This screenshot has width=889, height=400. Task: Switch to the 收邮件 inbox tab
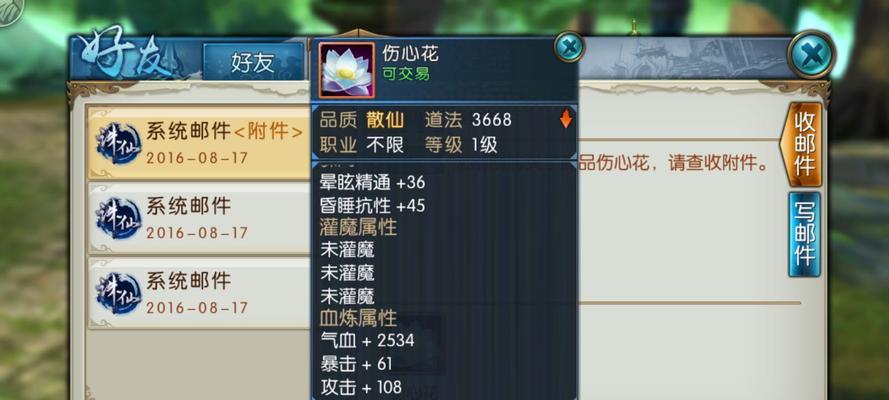coord(804,144)
